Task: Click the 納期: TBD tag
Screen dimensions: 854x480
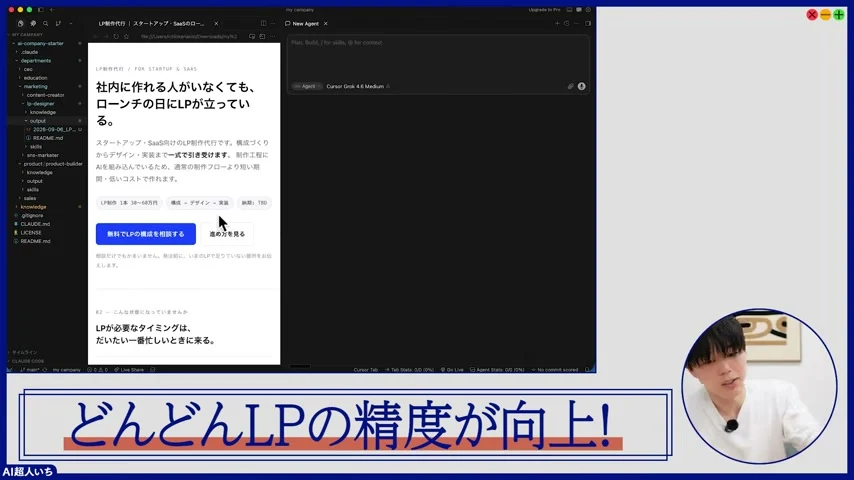Action: (x=254, y=203)
